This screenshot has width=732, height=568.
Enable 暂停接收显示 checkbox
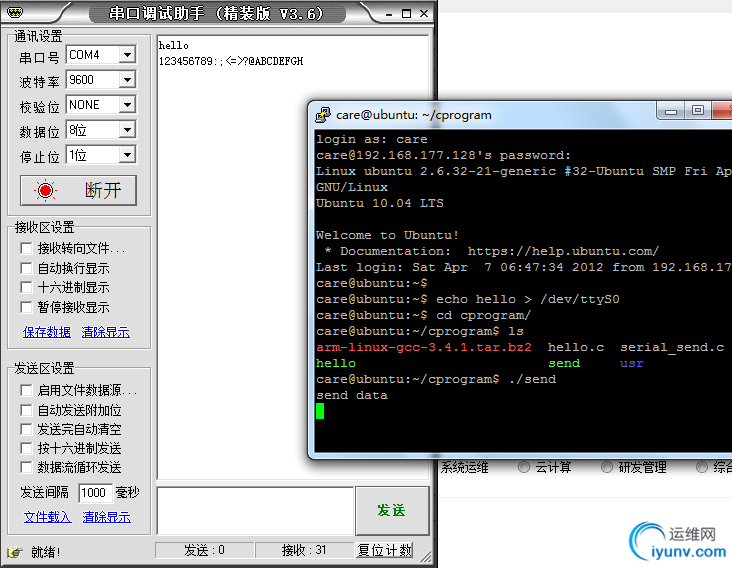click(26, 307)
